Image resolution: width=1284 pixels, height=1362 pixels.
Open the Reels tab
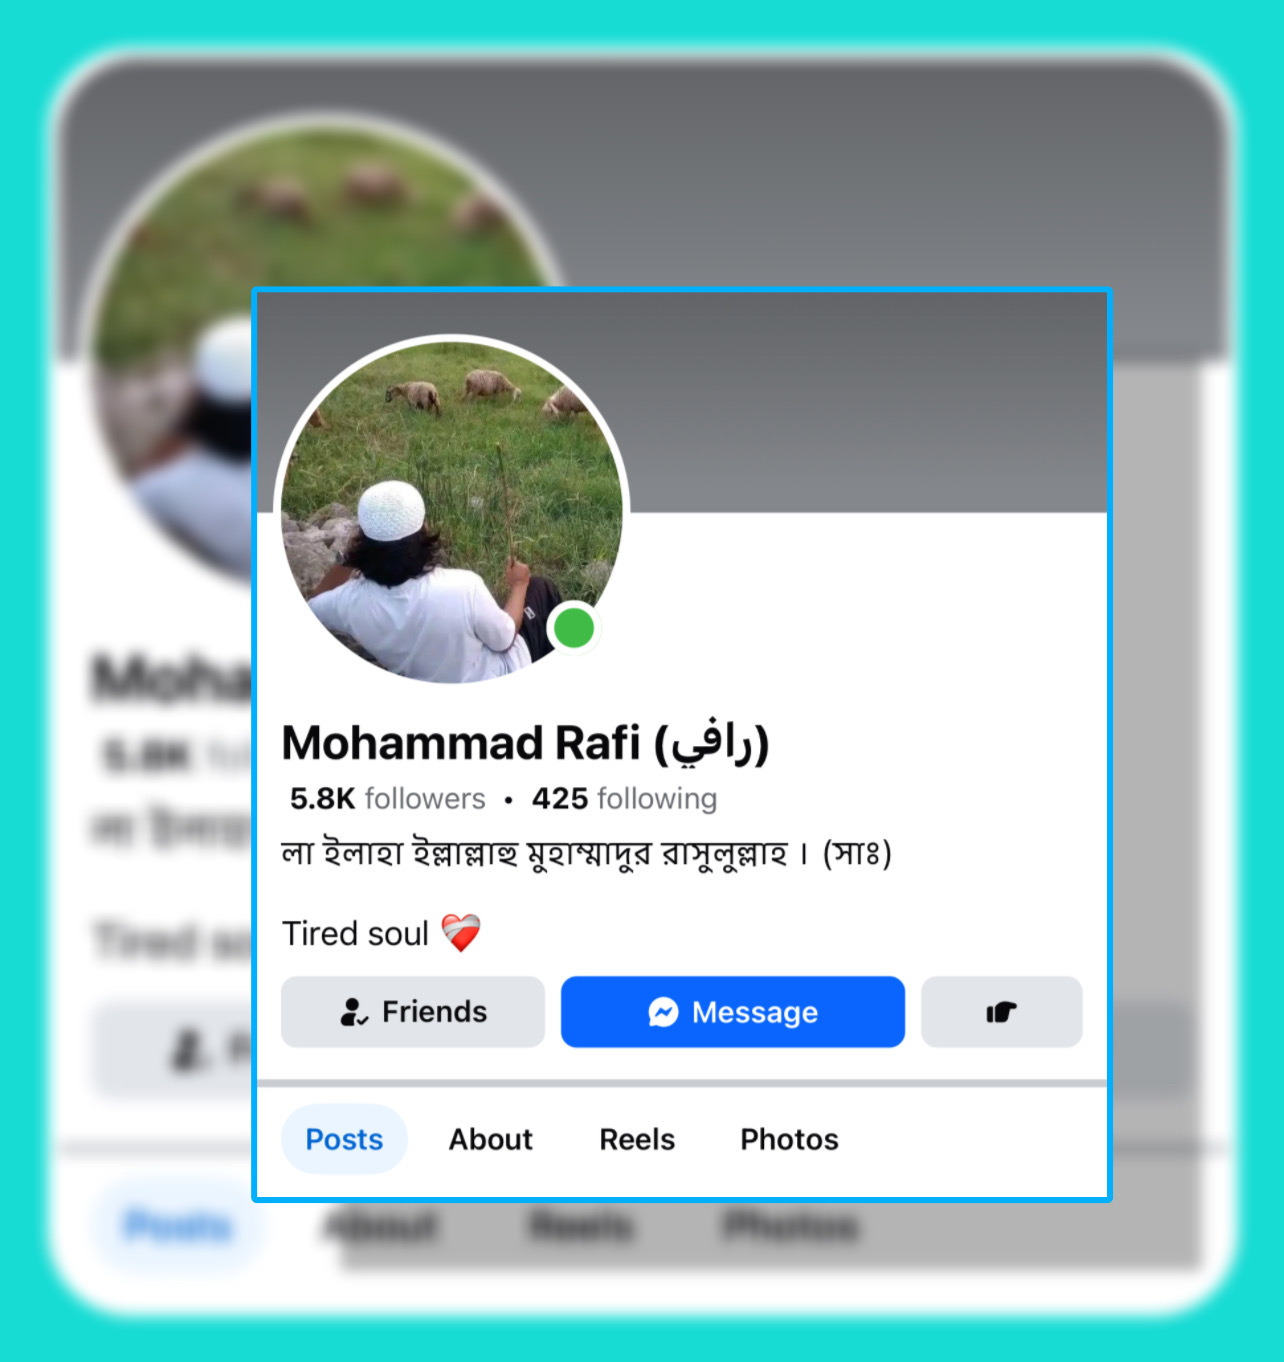click(637, 1139)
